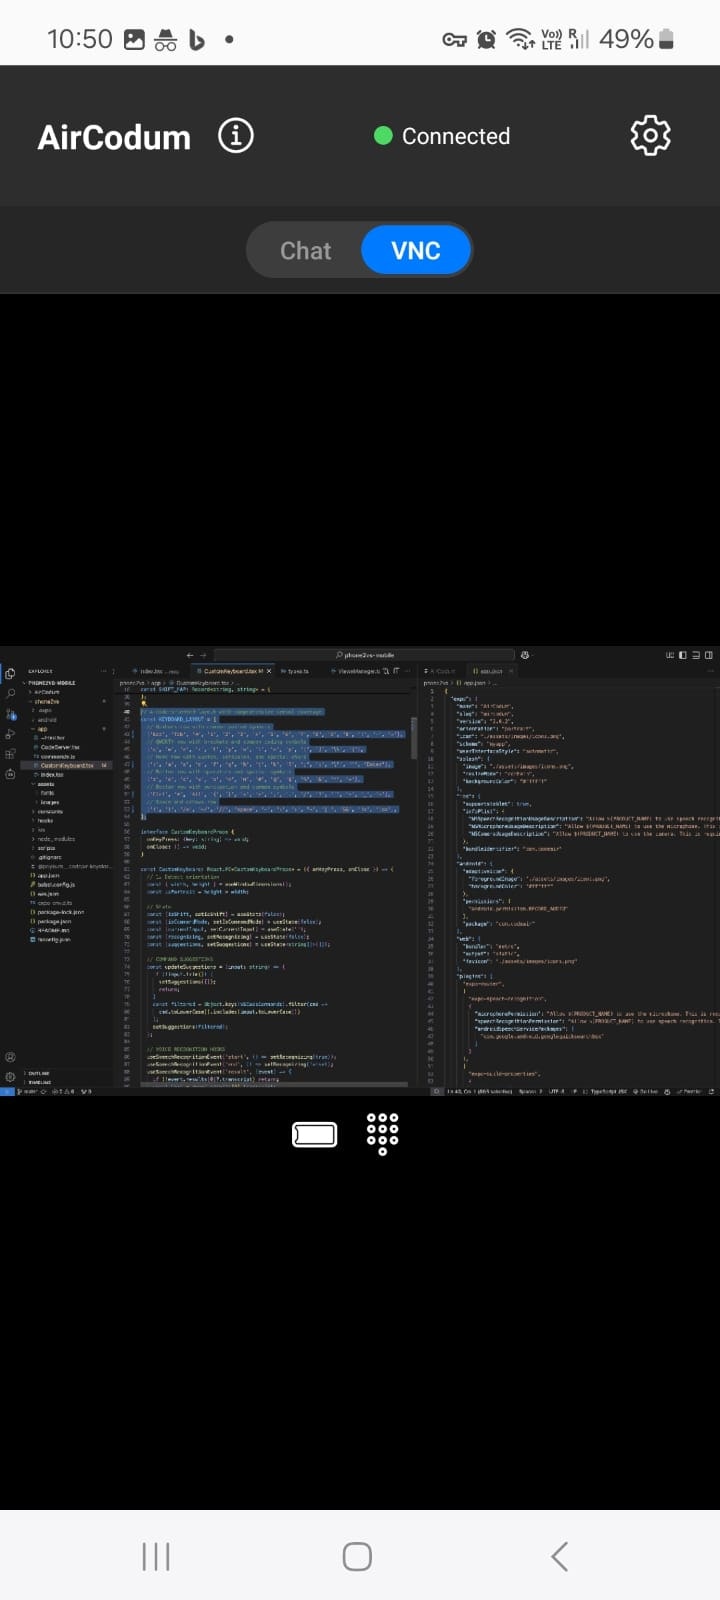The height and width of the screenshot is (1600, 720).
Task: Open tsconfig.json in the Explorer tree
Action: pos(52,939)
